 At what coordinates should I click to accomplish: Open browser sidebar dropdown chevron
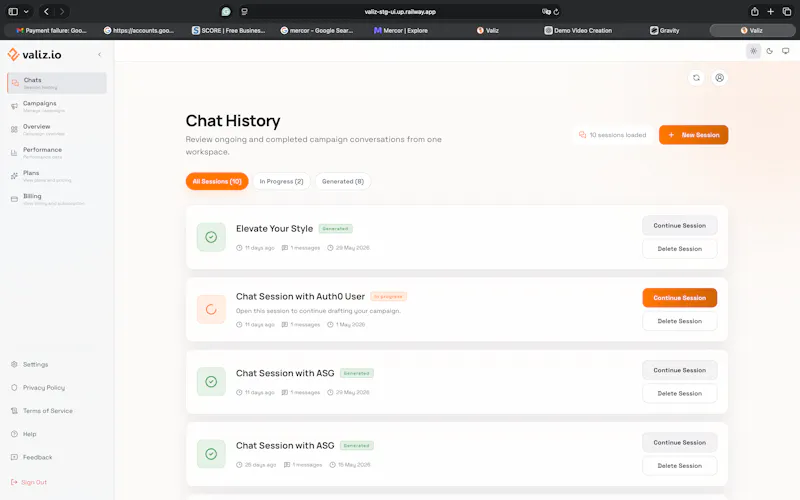[26, 11]
